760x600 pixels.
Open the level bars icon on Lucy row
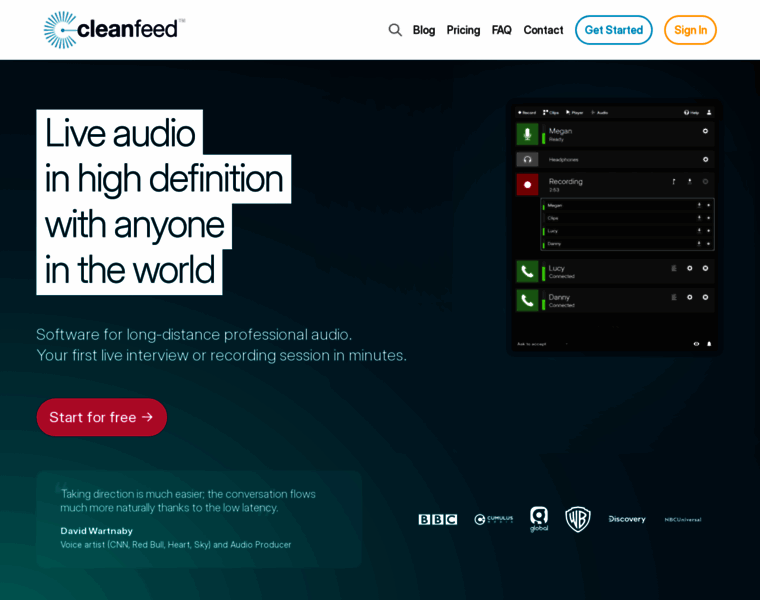click(x=674, y=268)
